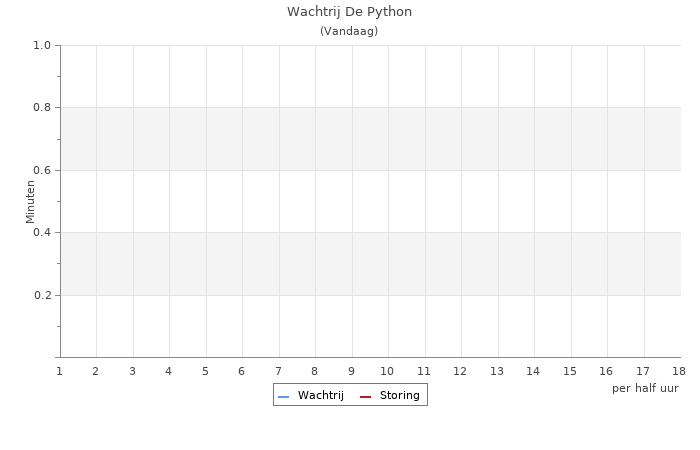Click the 1.0 y-axis value
Viewport: 700px width, 450px height.
click(41, 45)
